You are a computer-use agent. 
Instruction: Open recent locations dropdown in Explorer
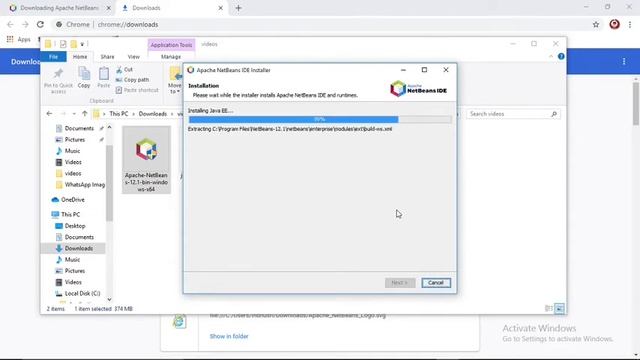point(74,114)
